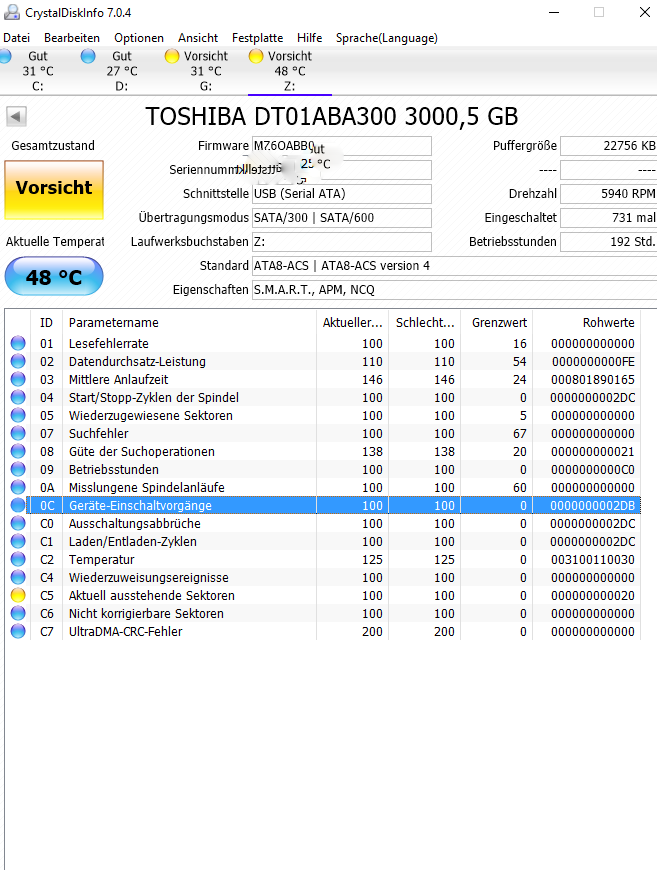The width and height of the screenshot is (657, 870).
Task: Click the Laufwerksbuchstaben Z: field
Action: (342, 242)
